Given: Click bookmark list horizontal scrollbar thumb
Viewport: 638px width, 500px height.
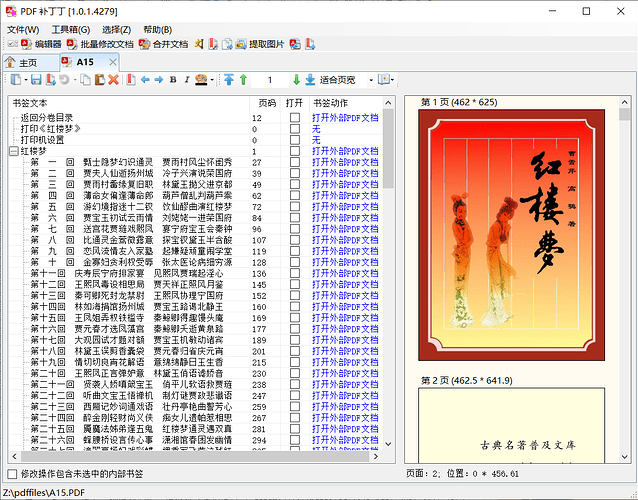Looking at the screenshot, I should point(194,456).
